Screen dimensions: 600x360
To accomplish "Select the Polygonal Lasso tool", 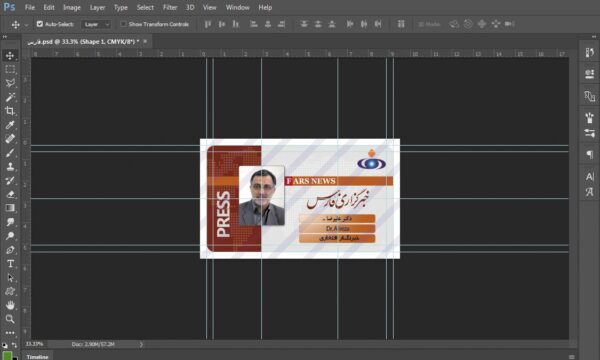I will click(10, 83).
